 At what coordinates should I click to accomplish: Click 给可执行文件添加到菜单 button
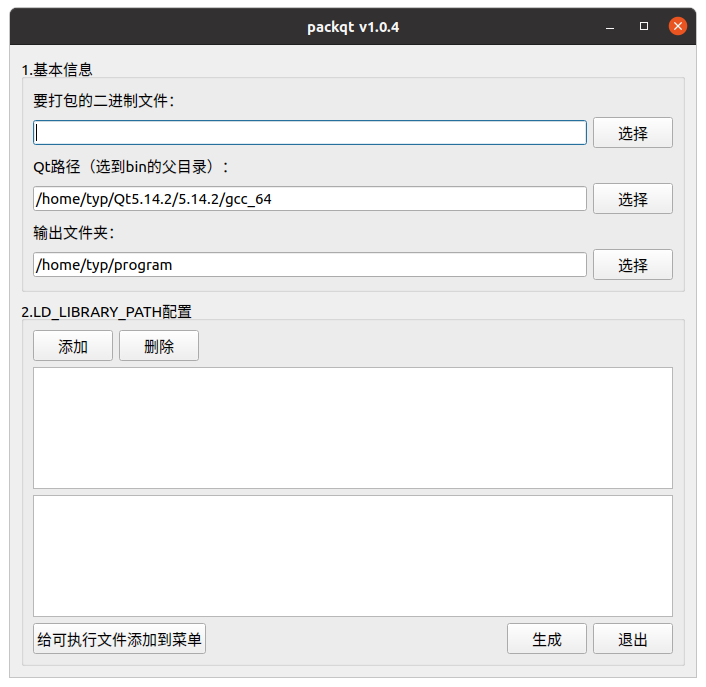(x=119, y=639)
